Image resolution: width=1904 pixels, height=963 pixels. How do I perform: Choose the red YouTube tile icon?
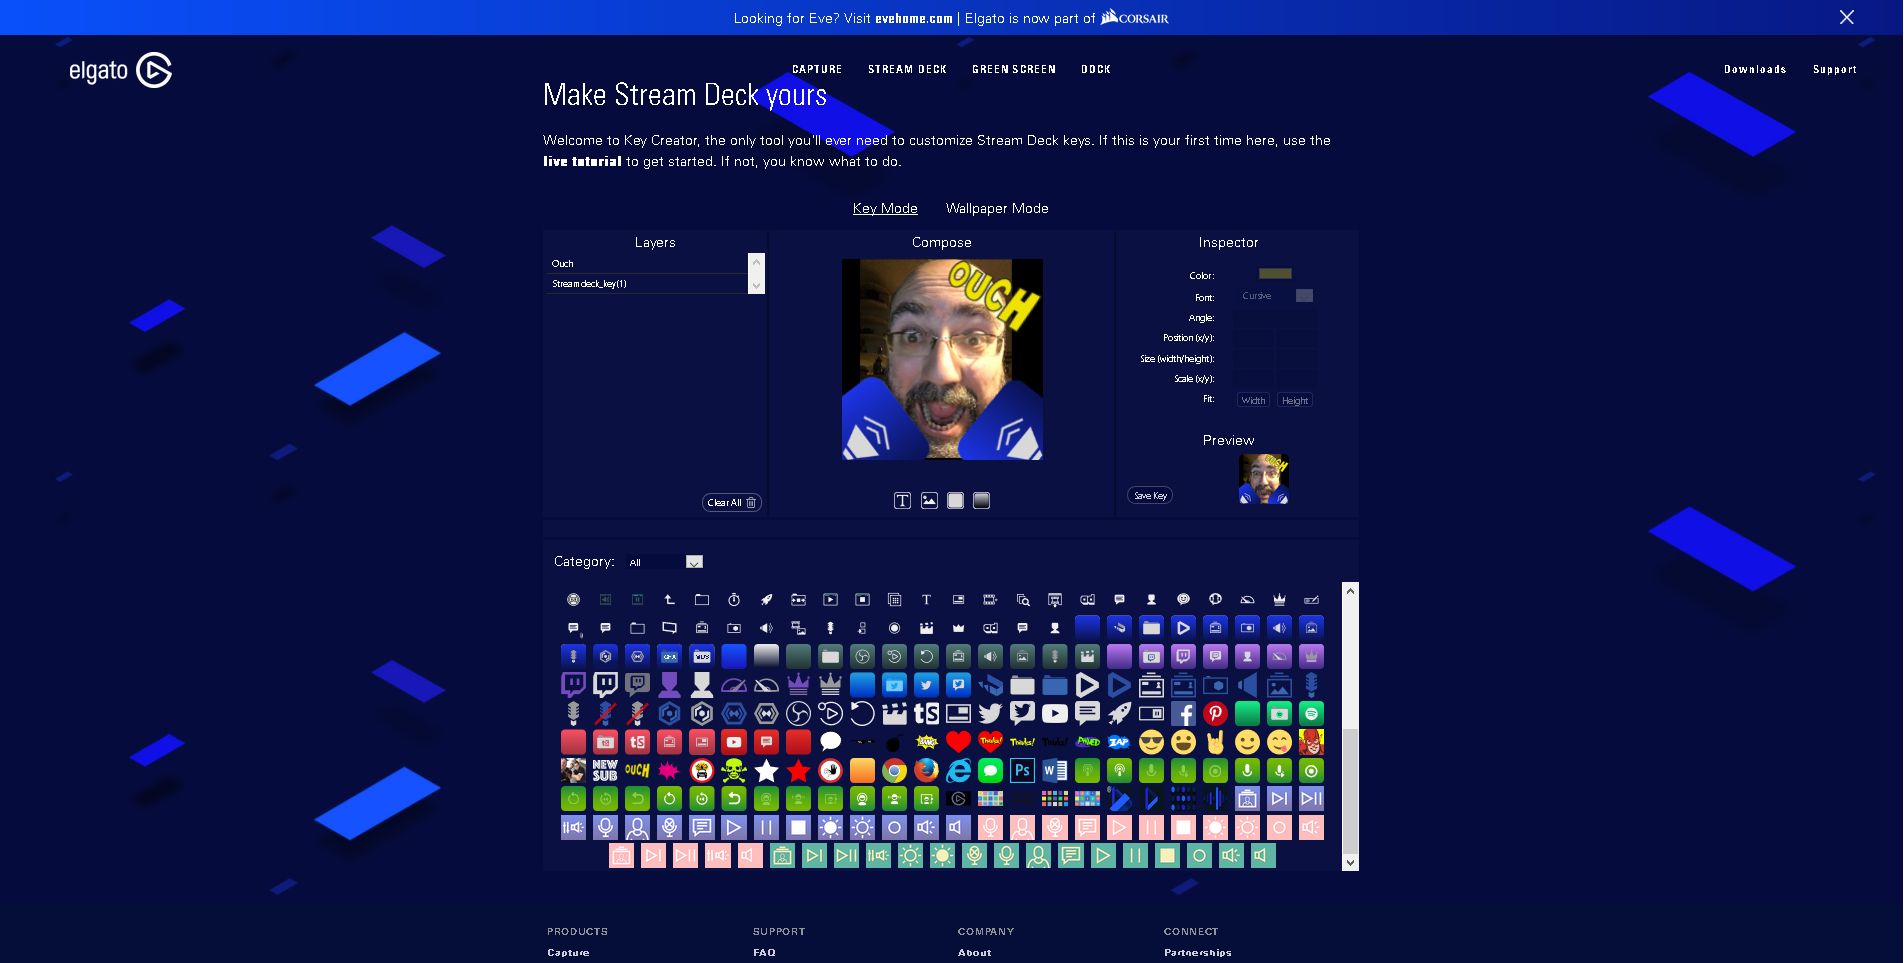(734, 742)
